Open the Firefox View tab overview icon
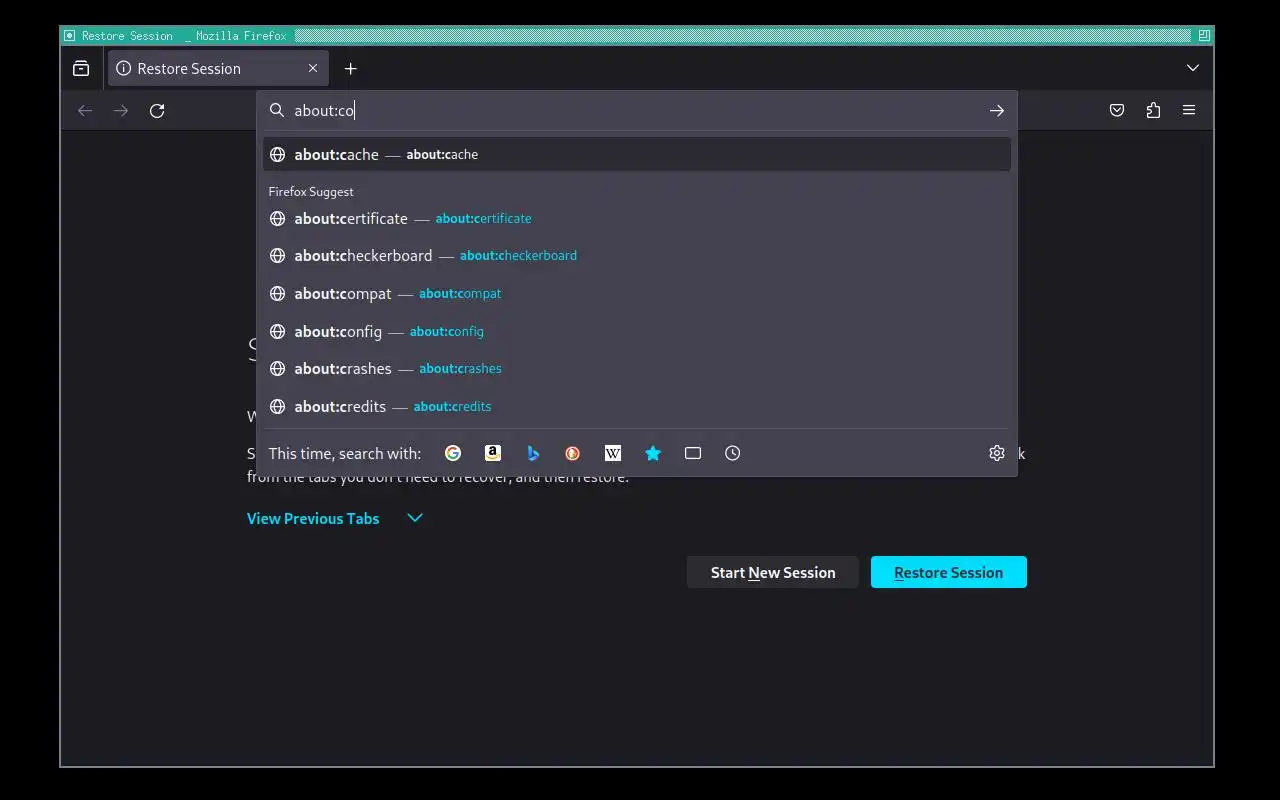 click(x=81, y=68)
